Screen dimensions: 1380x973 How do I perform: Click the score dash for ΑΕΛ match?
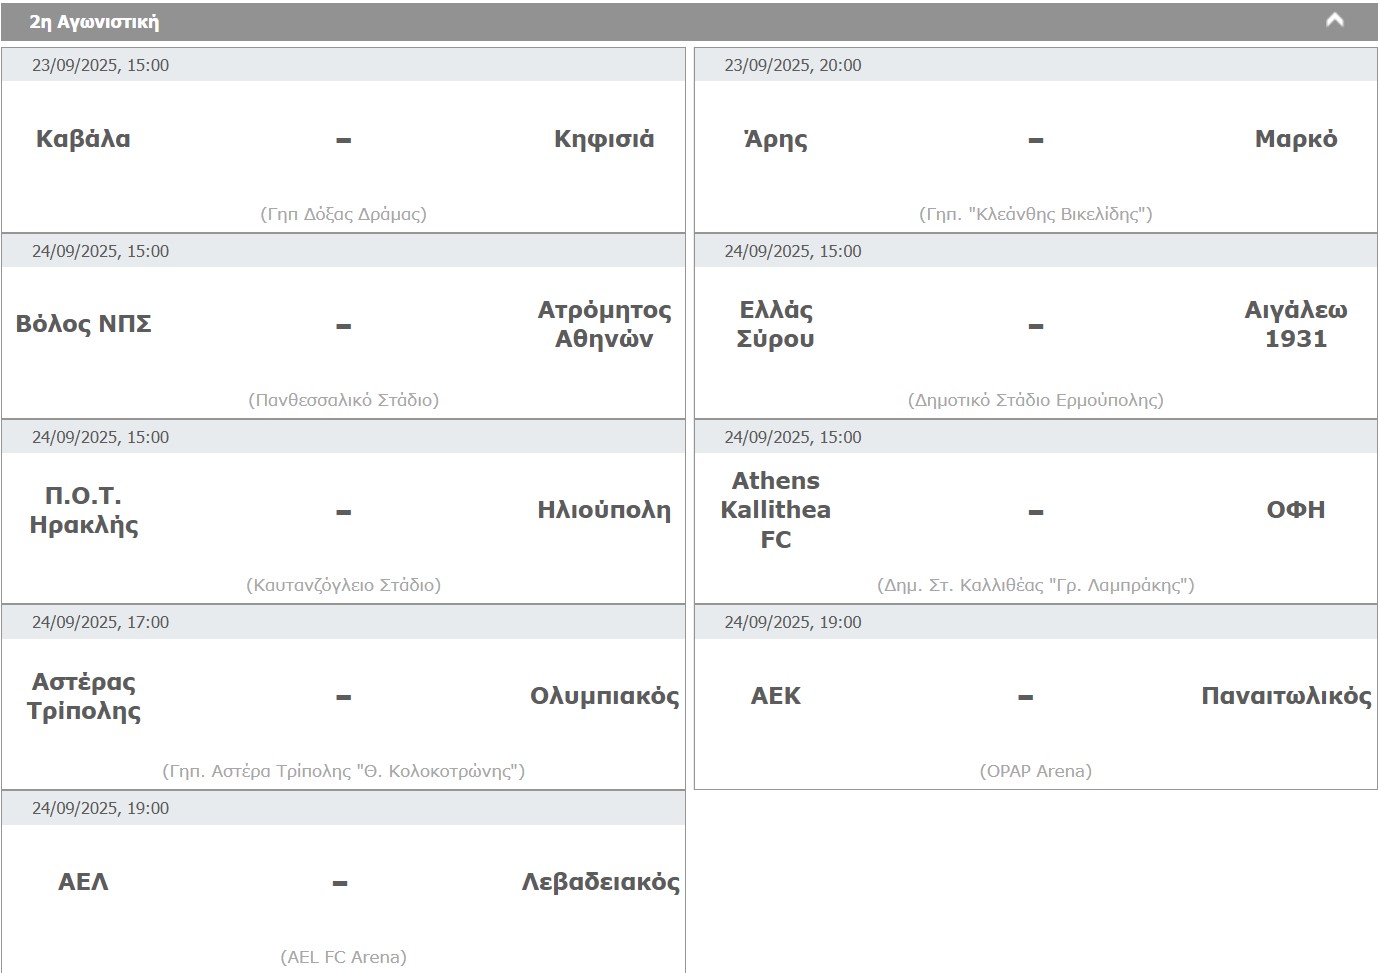(340, 883)
